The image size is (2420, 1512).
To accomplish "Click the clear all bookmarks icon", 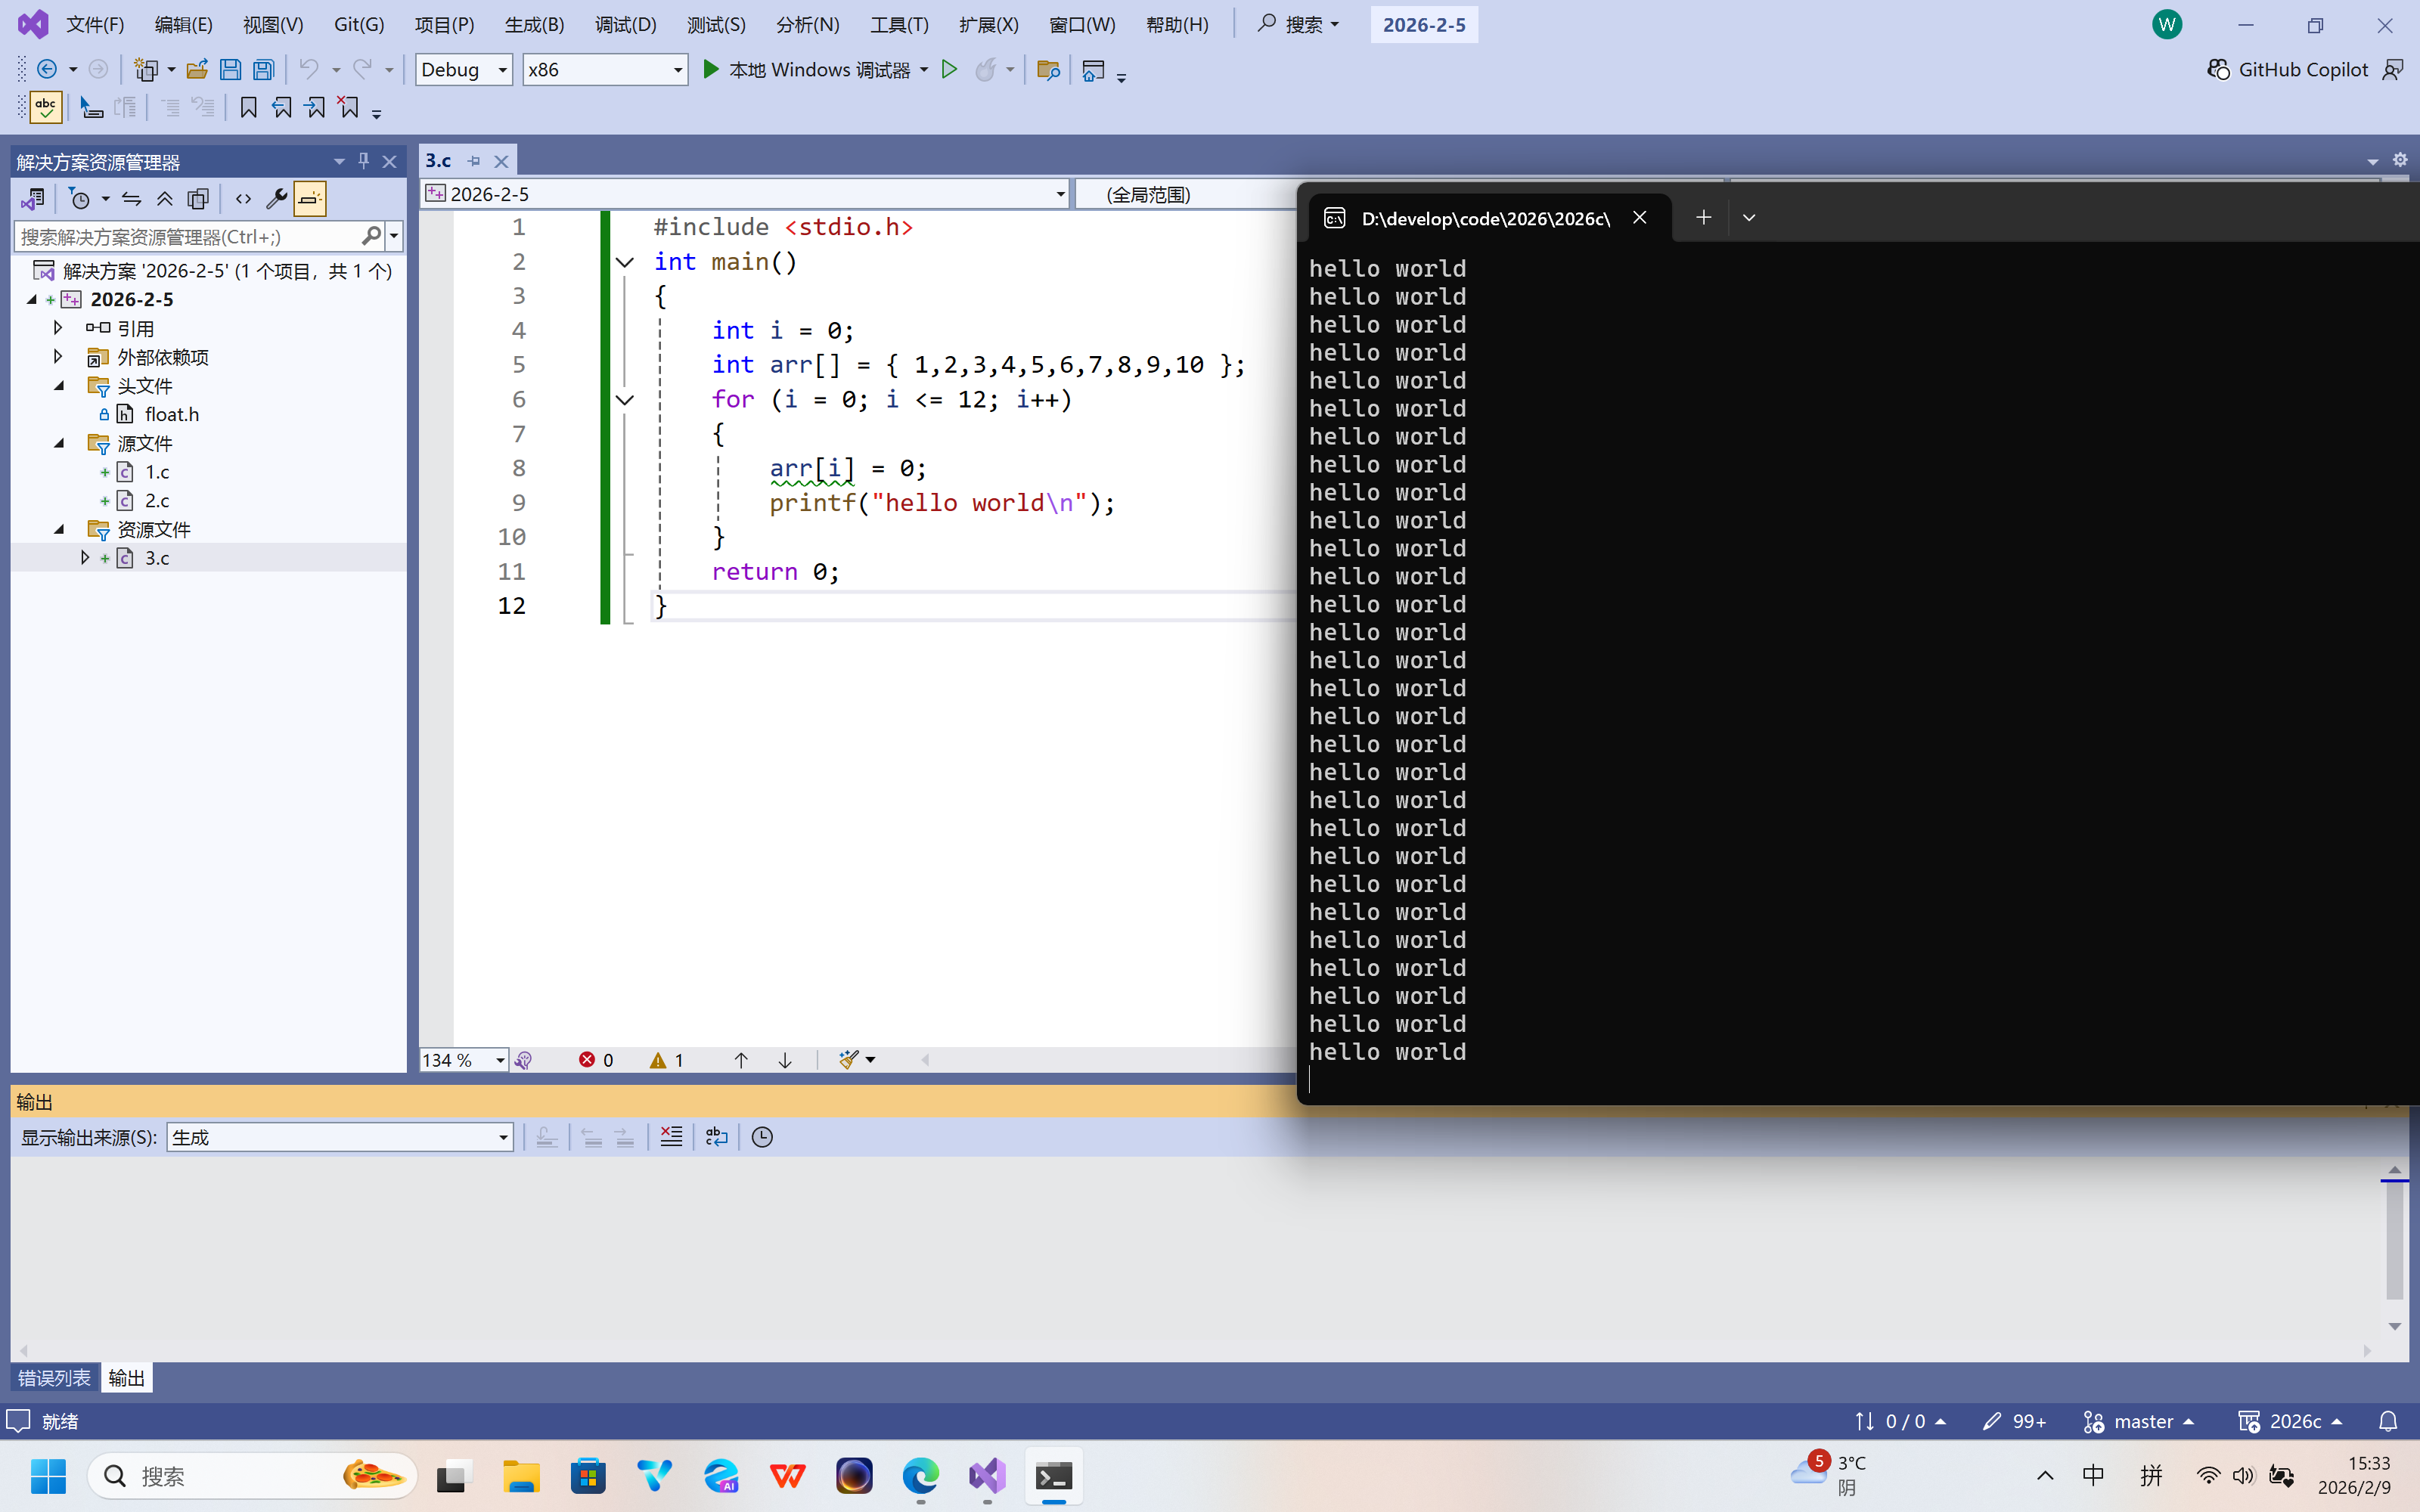I will pyautogui.click(x=348, y=108).
